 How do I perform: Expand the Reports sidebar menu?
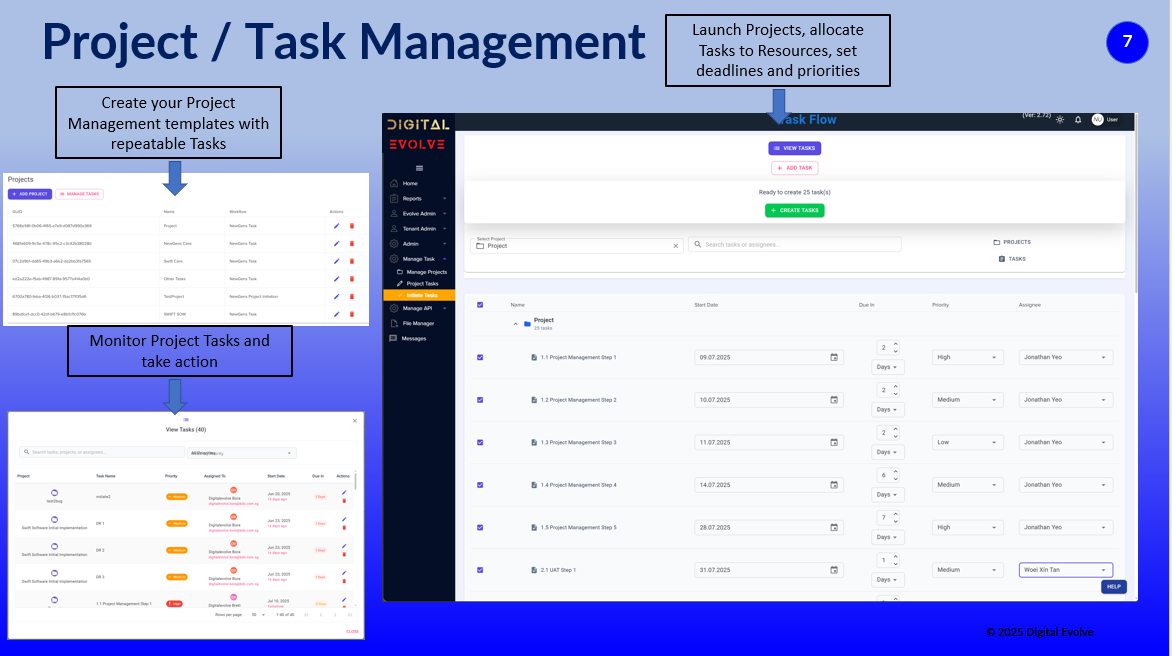pos(419,199)
